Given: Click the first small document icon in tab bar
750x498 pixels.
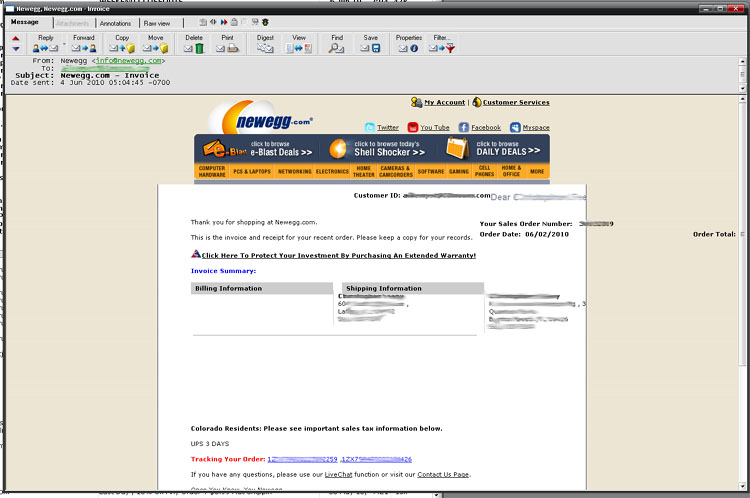Looking at the screenshot, I should 203,22.
